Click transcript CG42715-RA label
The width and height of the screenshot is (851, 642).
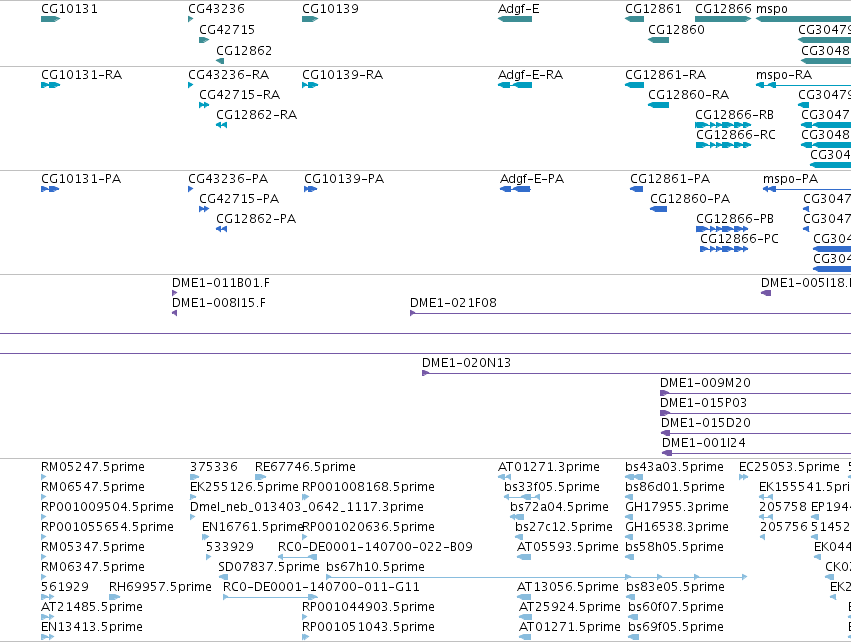[239, 94]
